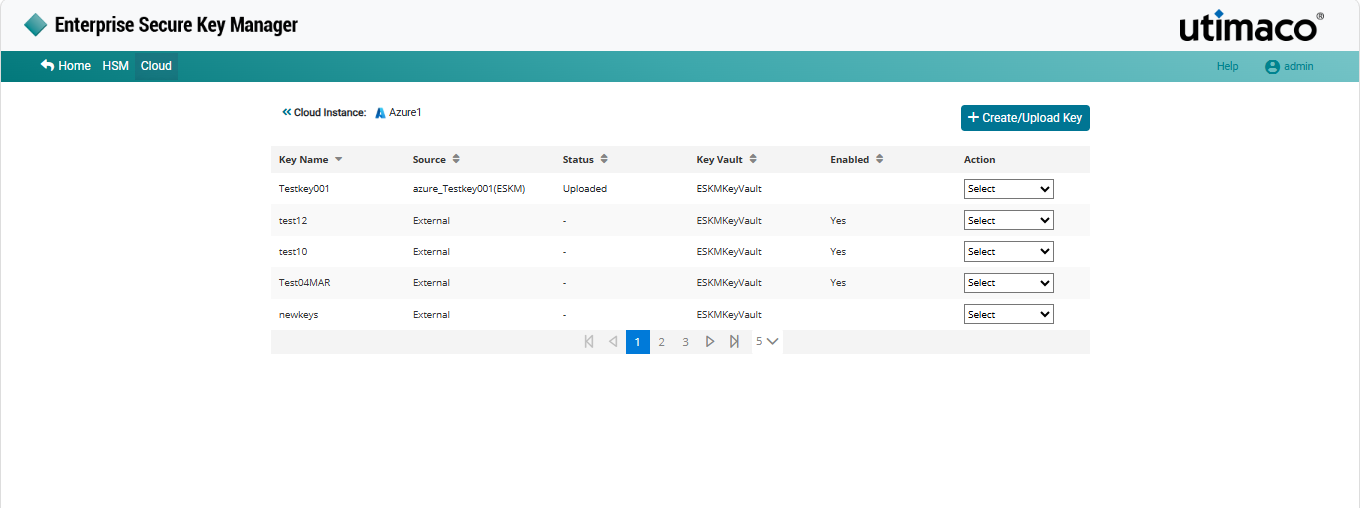Open rows-per-page dropdown showing 5
Viewport: 1362px width, 508px height.
(x=767, y=342)
